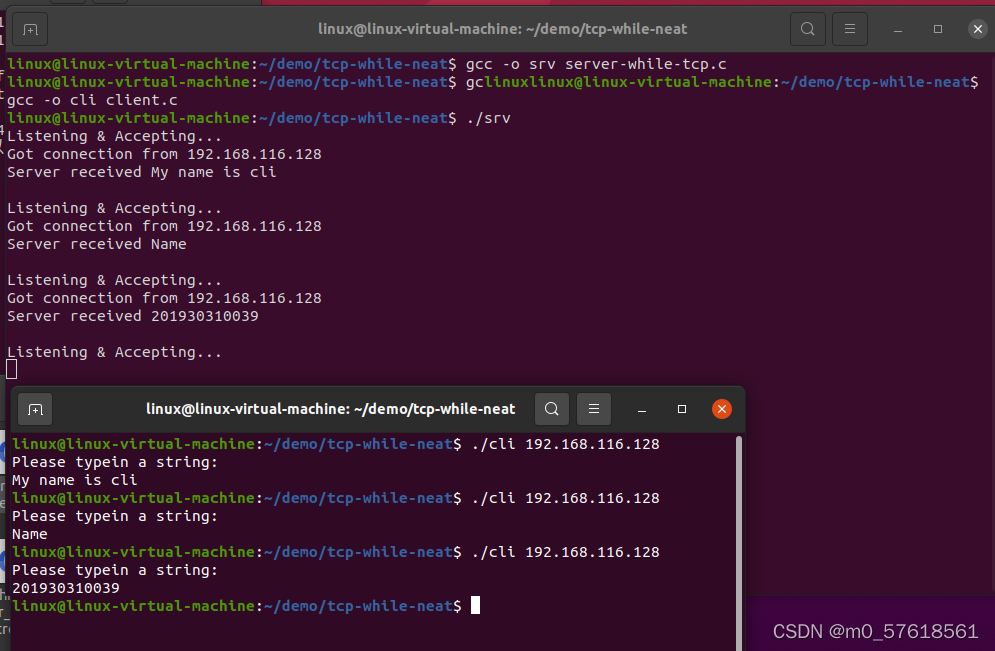
Task: Focus the client terminal by its title bar
Action: click(x=330, y=409)
